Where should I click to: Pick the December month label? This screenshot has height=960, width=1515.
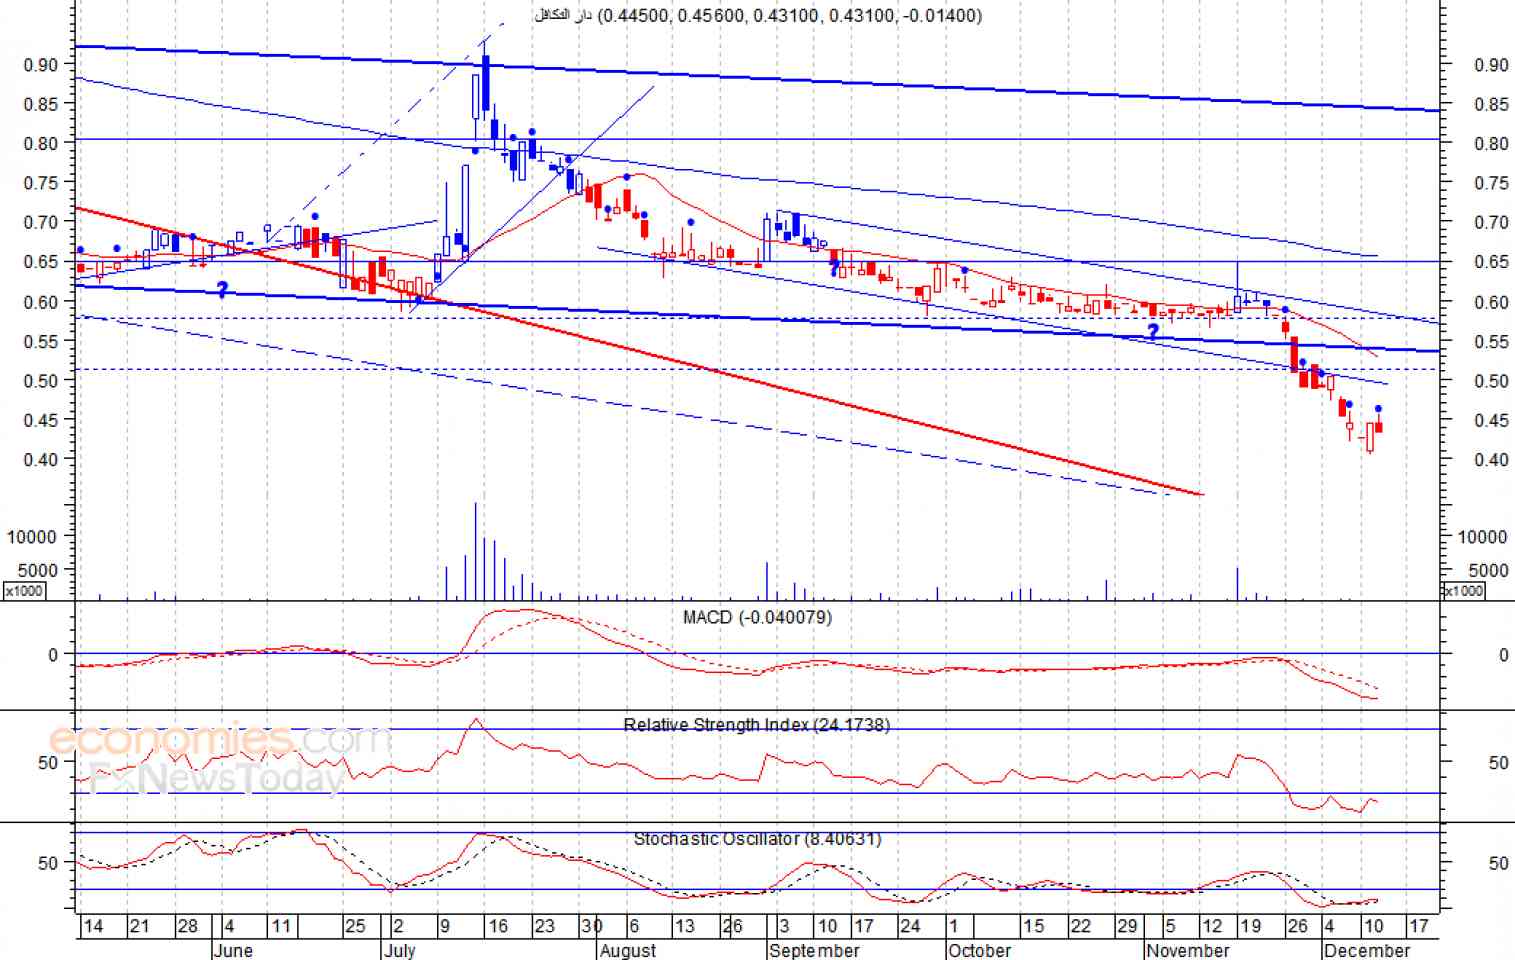click(x=1367, y=950)
